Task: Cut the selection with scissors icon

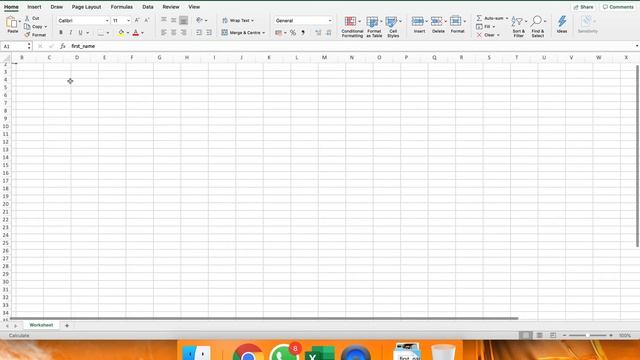Action: (27, 18)
